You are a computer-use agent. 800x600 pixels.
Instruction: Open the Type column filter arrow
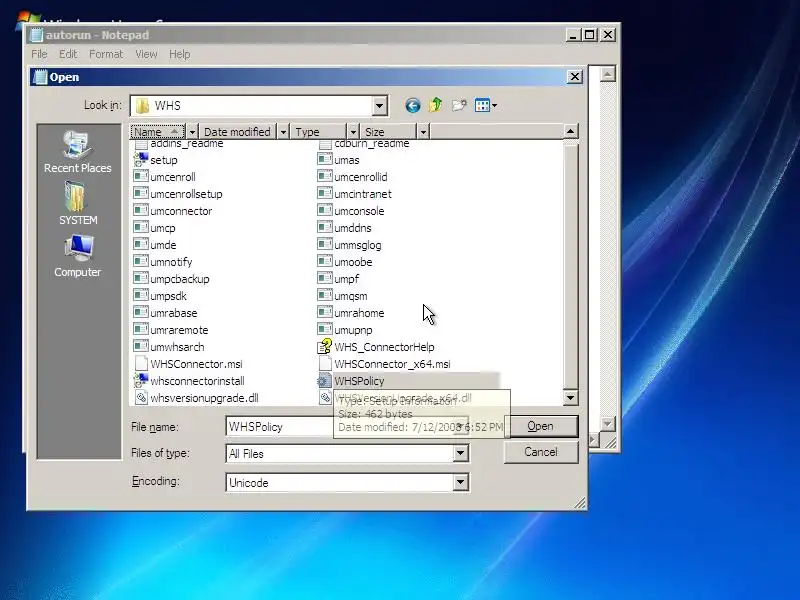(x=353, y=132)
